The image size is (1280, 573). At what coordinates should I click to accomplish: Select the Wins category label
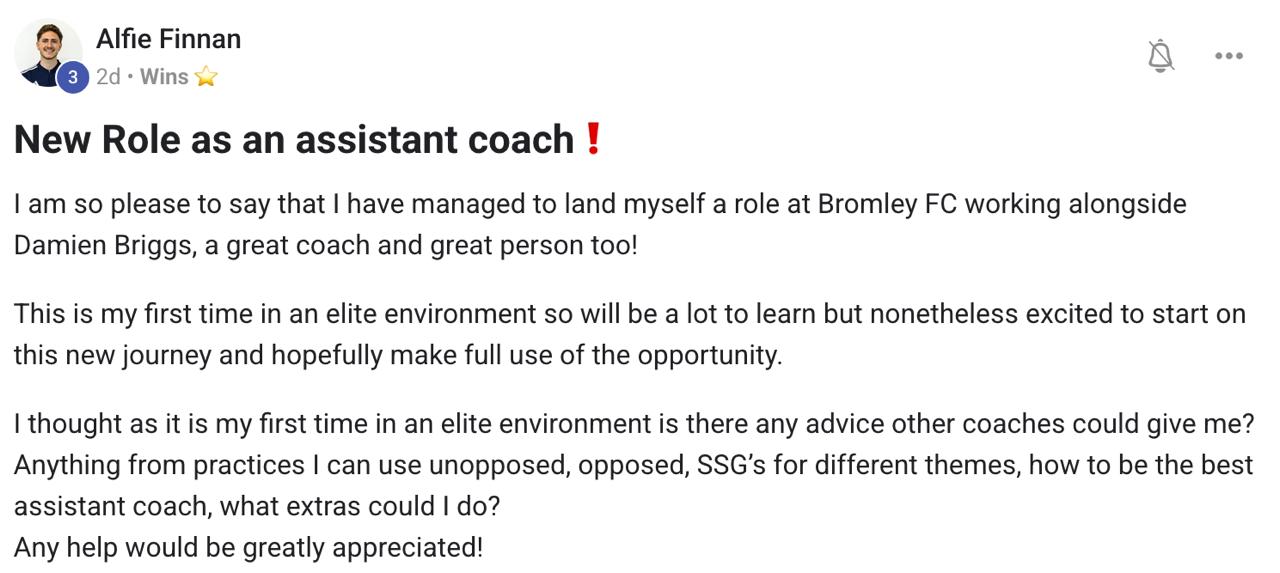coord(164,77)
